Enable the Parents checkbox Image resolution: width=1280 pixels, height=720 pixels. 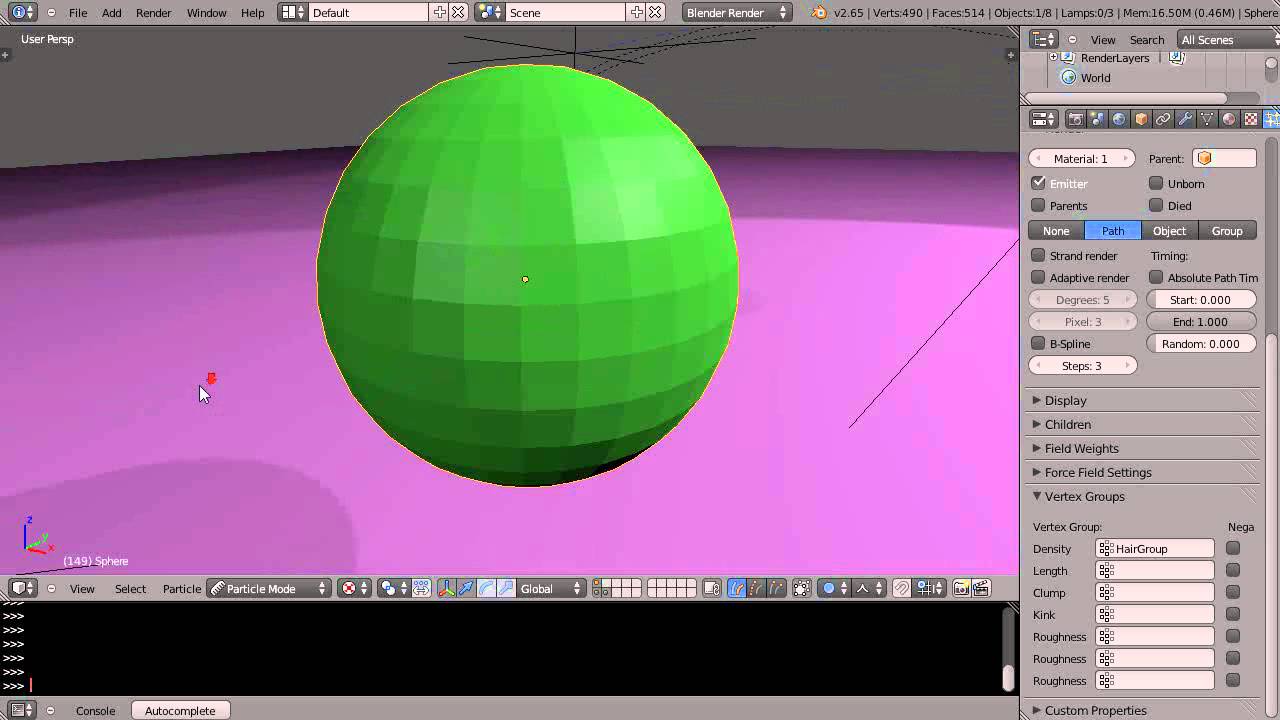(x=1038, y=205)
